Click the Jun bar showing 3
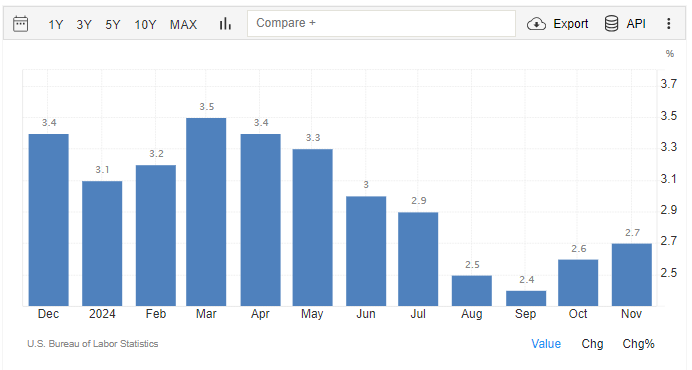 [366, 251]
